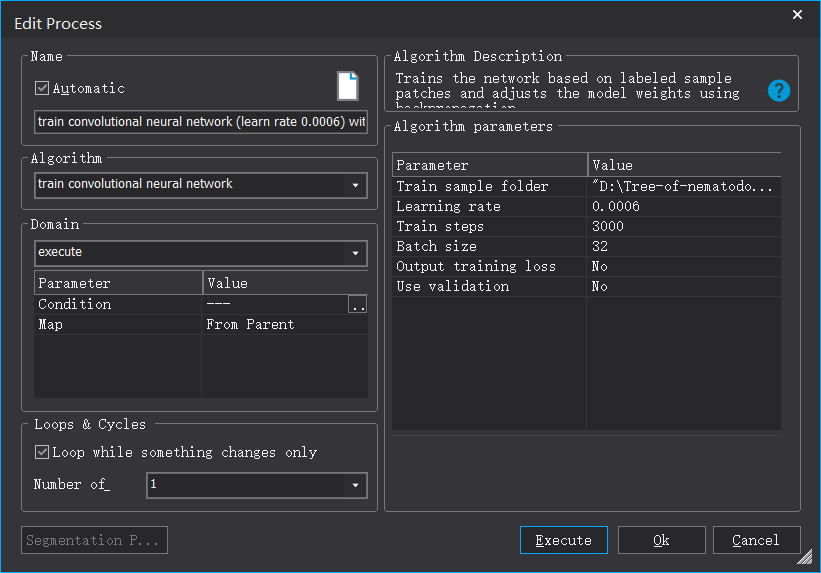Open the execute domain dropdown

(x=355, y=253)
